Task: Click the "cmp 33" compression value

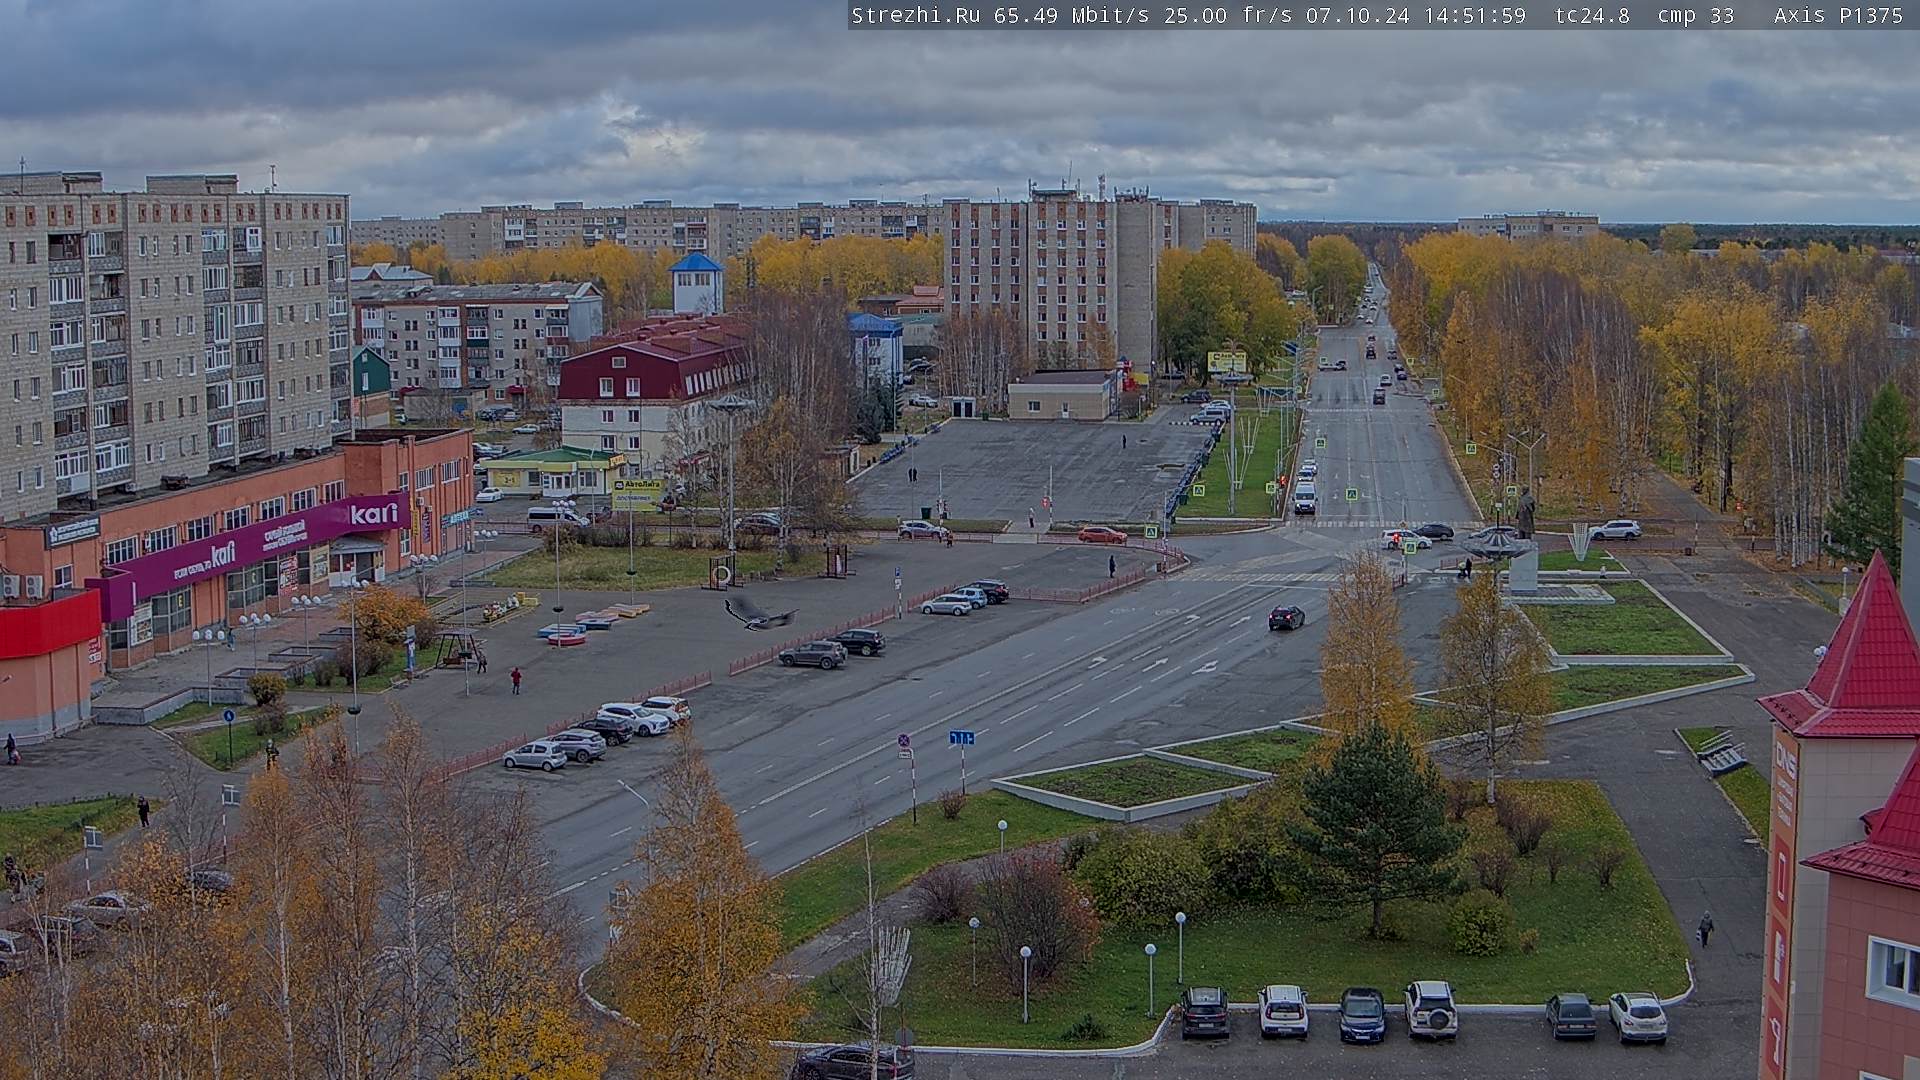Action: [x=1695, y=15]
